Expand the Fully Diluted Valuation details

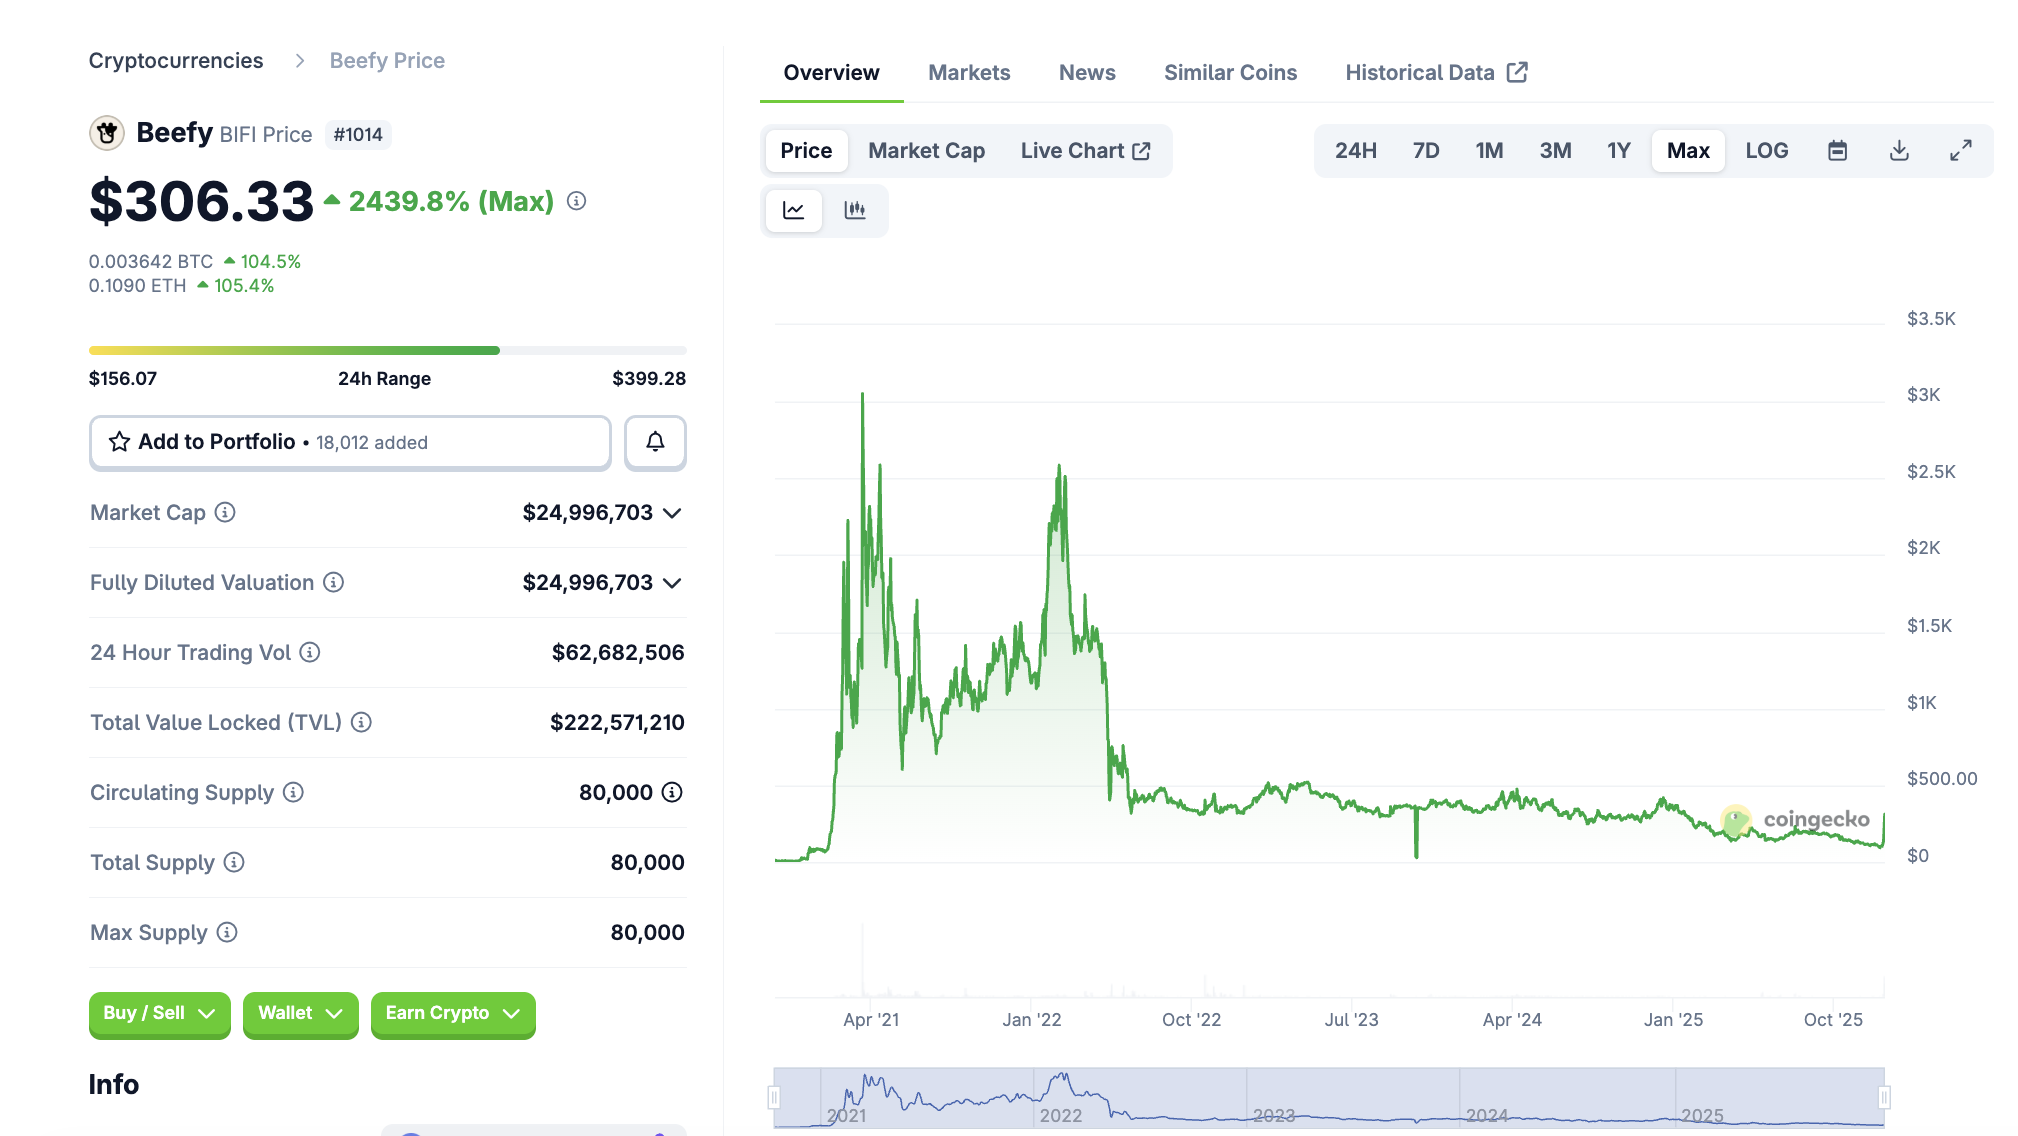tap(673, 582)
